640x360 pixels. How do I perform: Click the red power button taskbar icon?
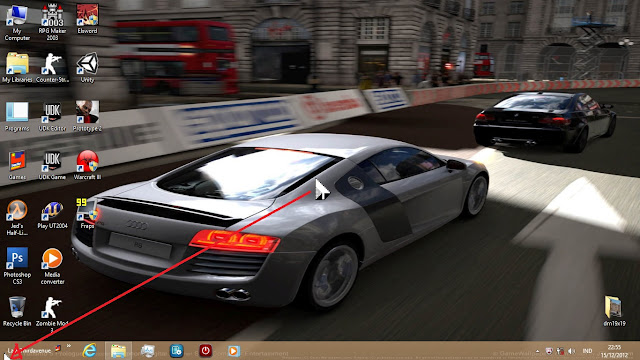pos(205,351)
